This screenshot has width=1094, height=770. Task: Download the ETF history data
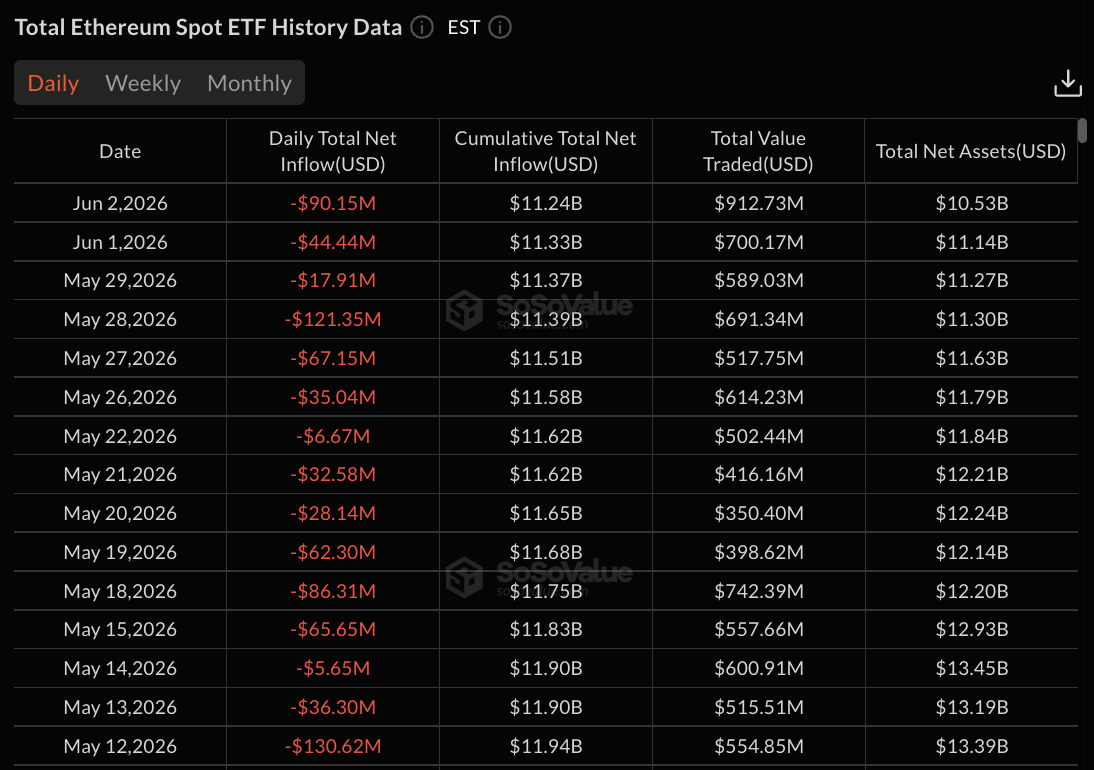coord(1067,83)
